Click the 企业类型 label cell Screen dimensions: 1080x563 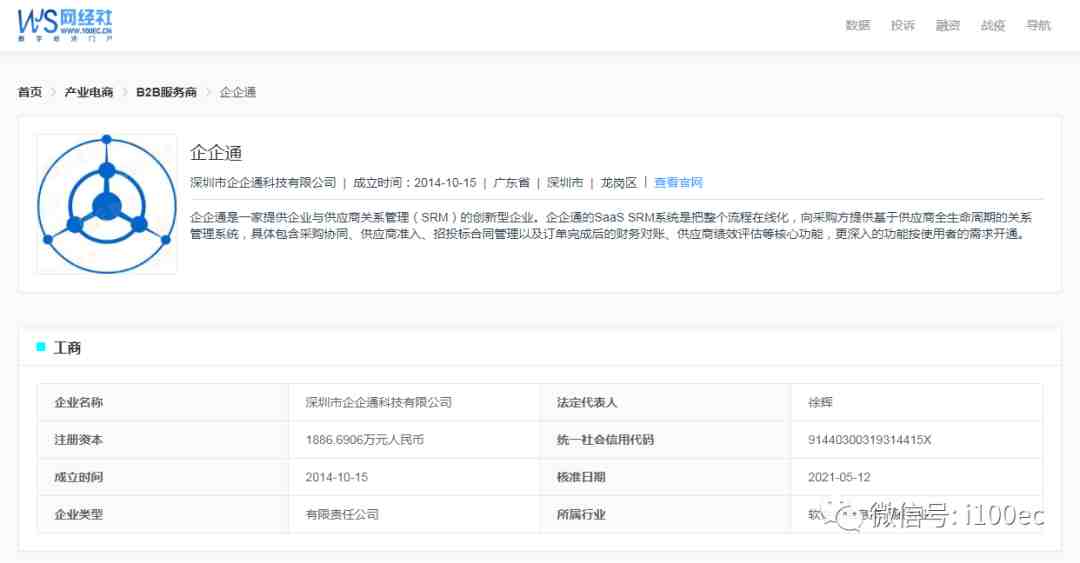coord(163,514)
